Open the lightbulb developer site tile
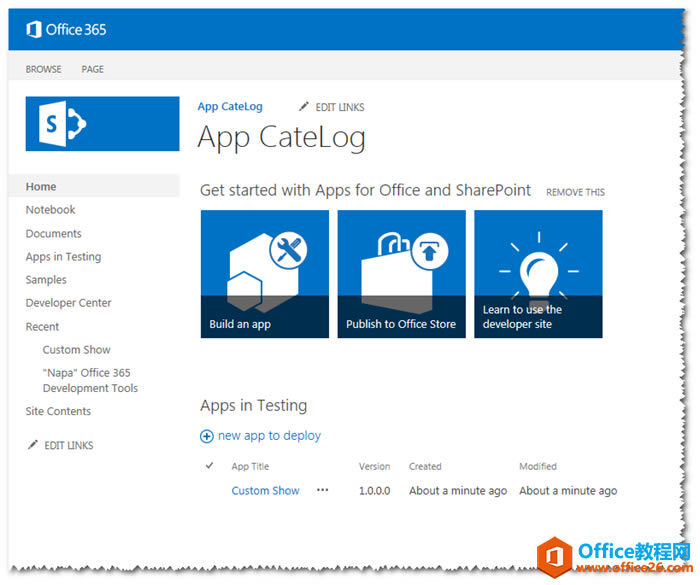The width and height of the screenshot is (700, 585). tap(538, 273)
